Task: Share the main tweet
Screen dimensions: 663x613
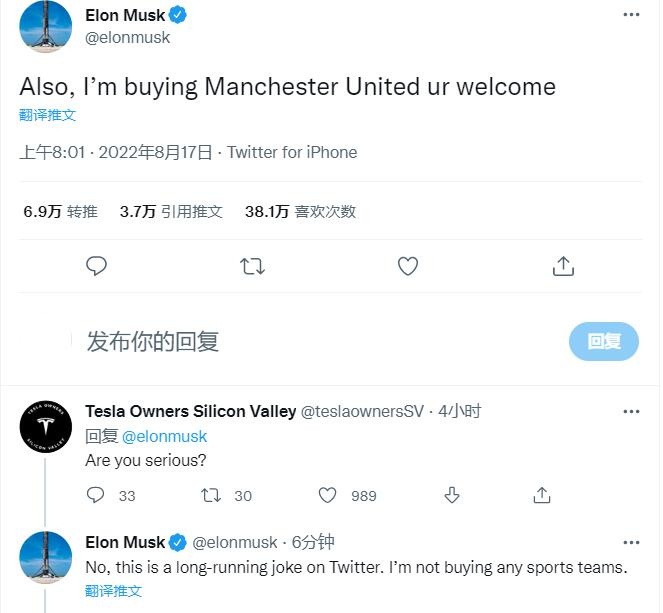Action: tap(563, 266)
